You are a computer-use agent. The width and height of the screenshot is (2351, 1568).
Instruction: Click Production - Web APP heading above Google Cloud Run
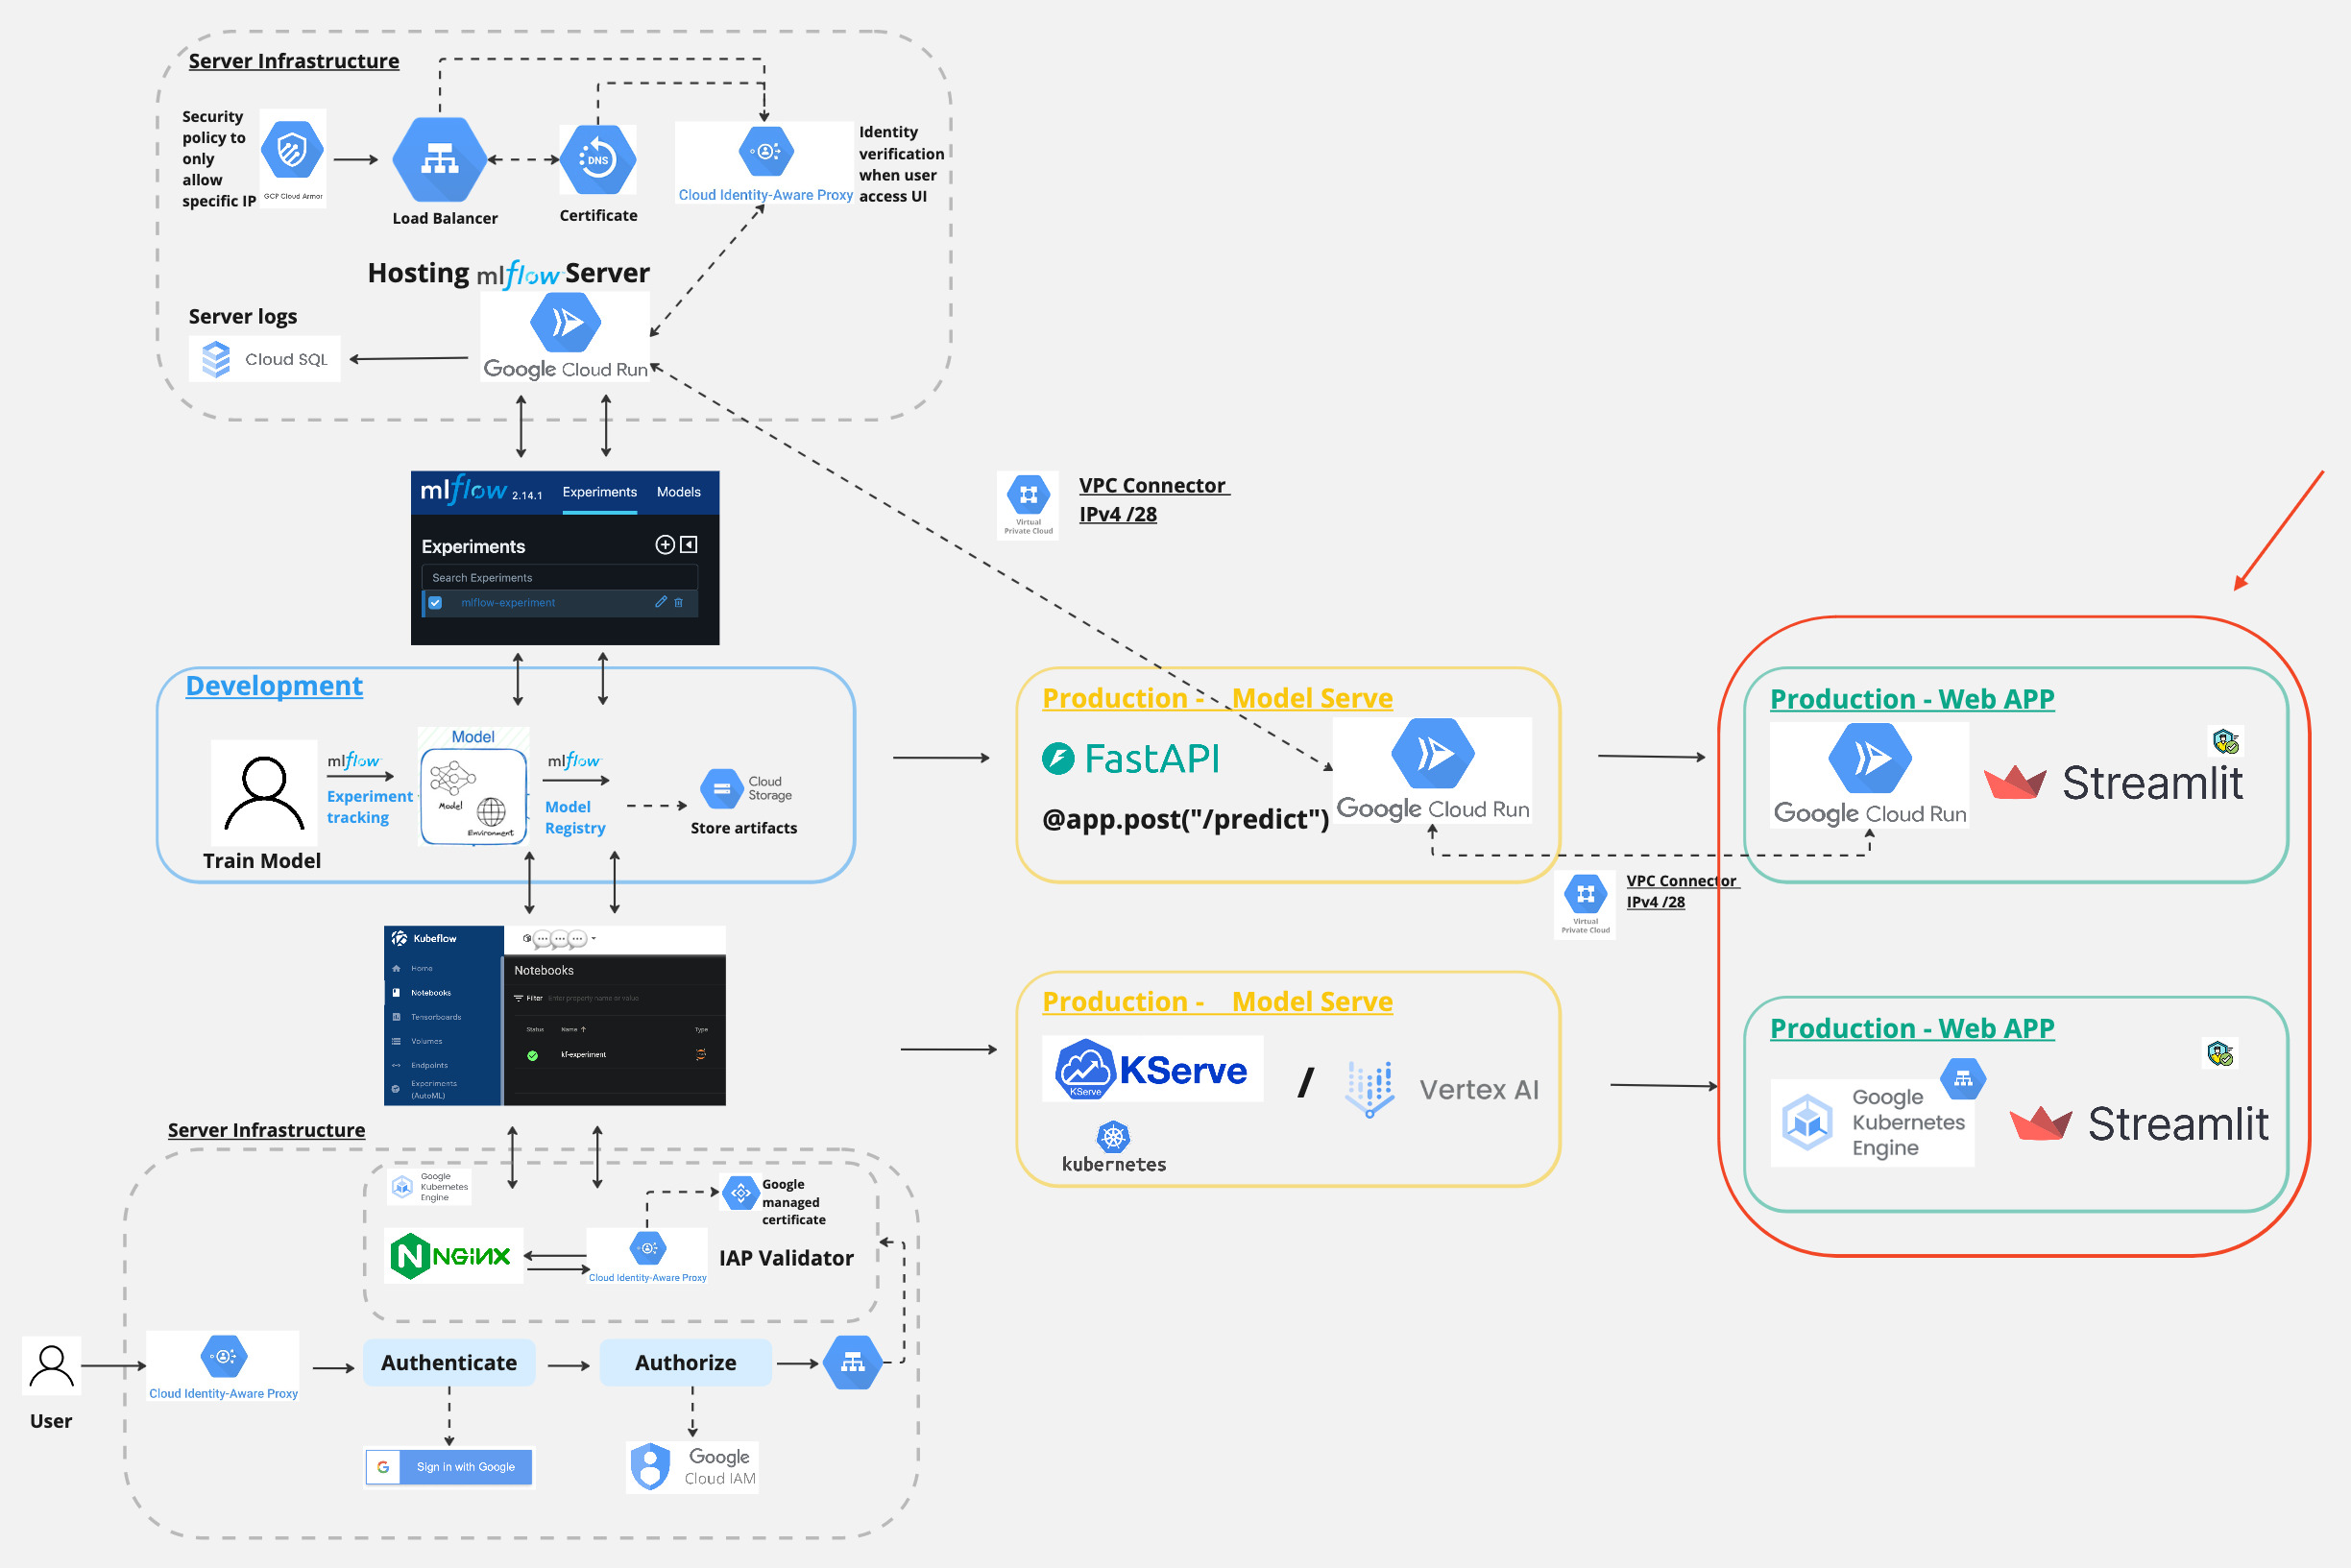[x=1912, y=699]
